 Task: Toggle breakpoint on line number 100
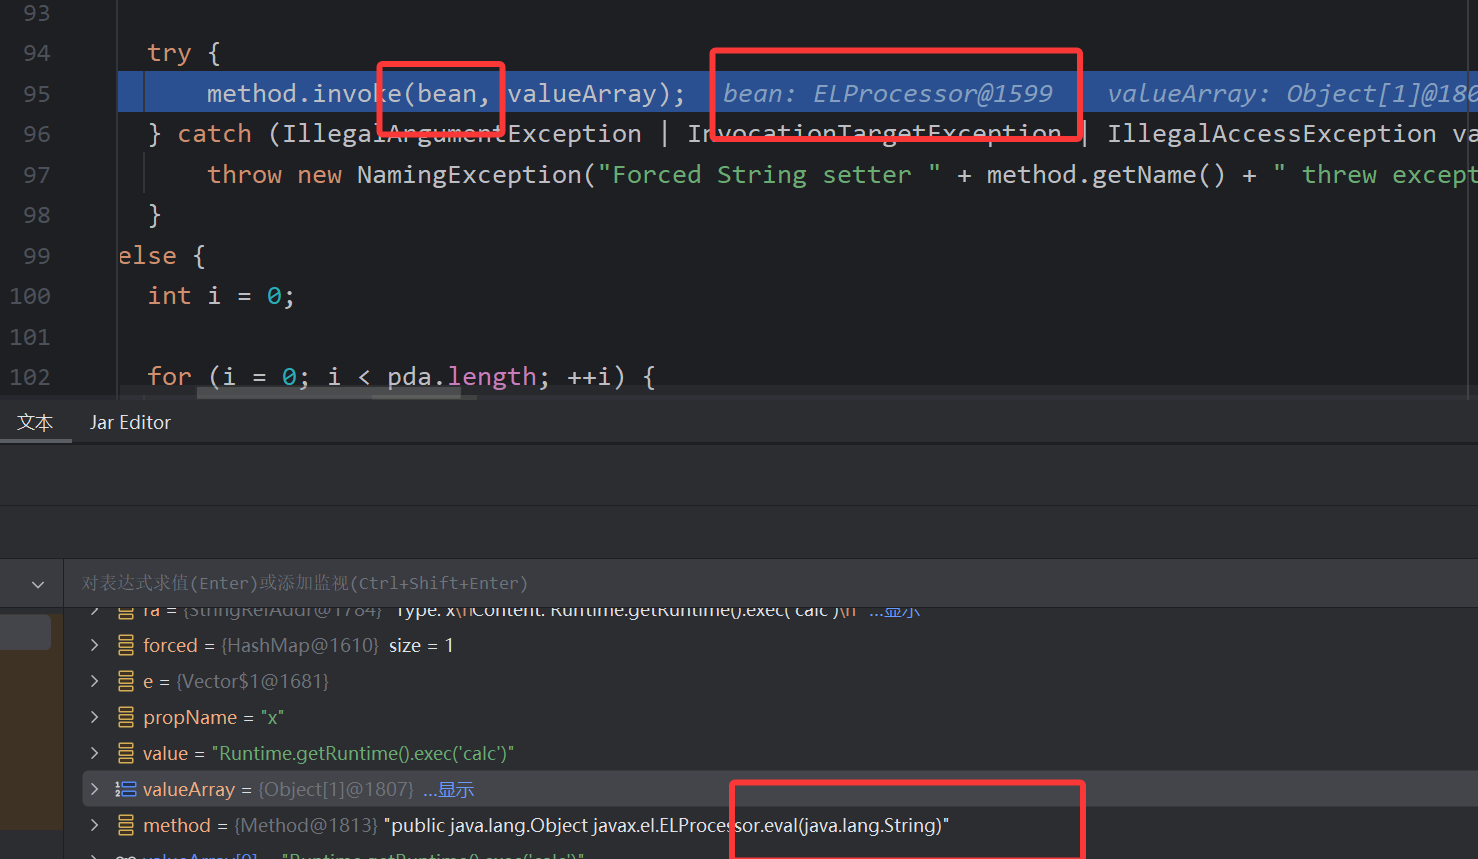30,296
